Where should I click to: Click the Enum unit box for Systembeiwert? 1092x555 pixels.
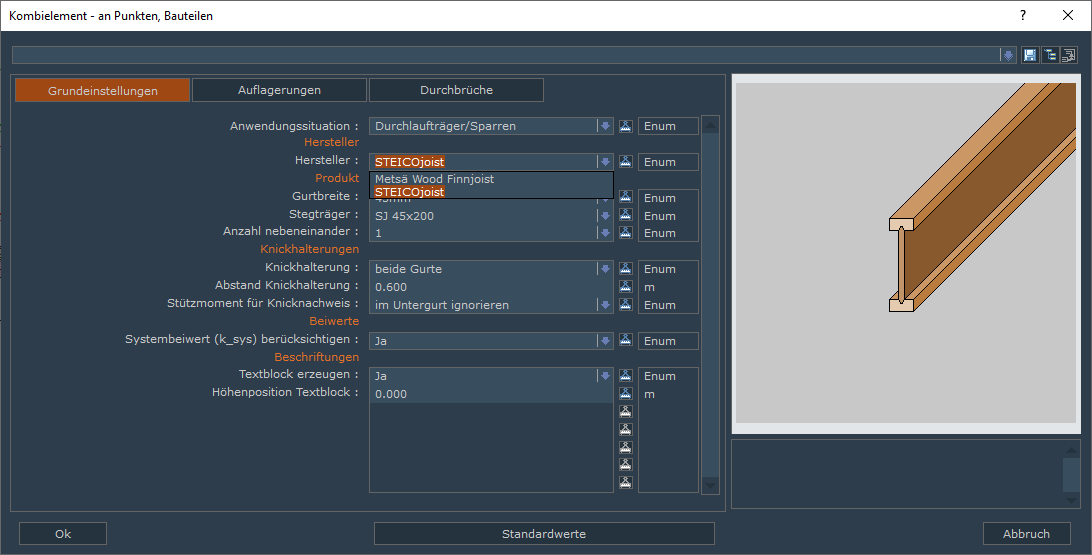click(668, 341)
